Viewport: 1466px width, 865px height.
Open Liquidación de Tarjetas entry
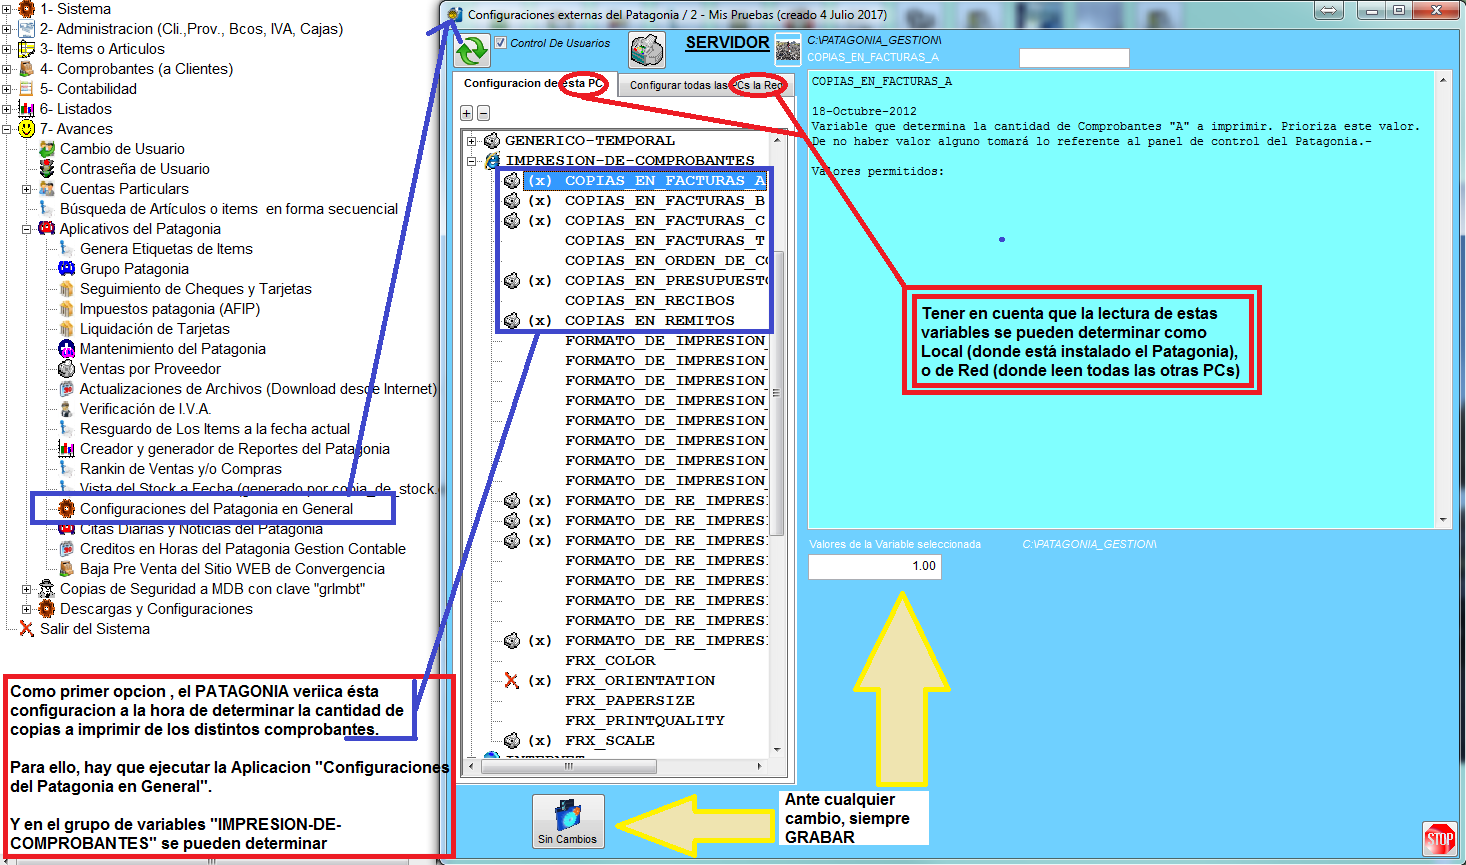coord(155,329)
